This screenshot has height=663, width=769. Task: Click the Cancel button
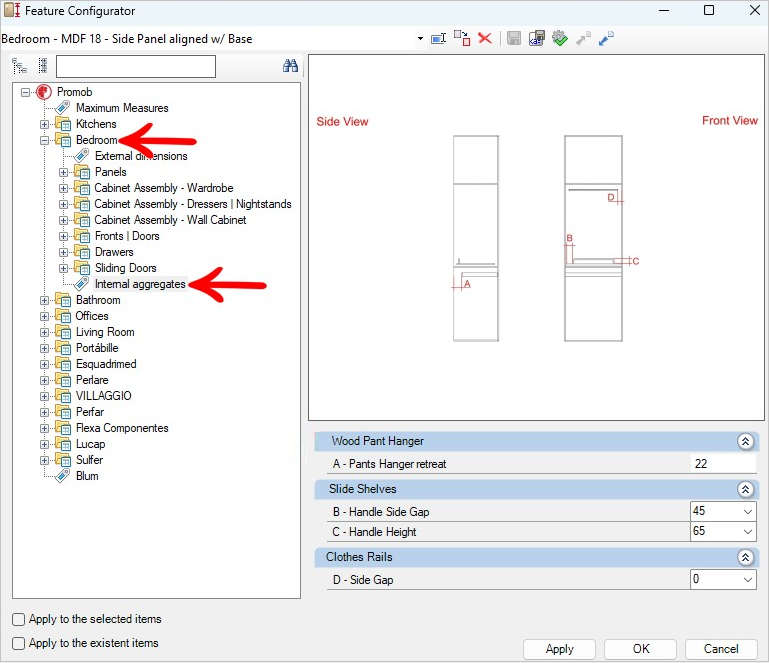(721, 649)
